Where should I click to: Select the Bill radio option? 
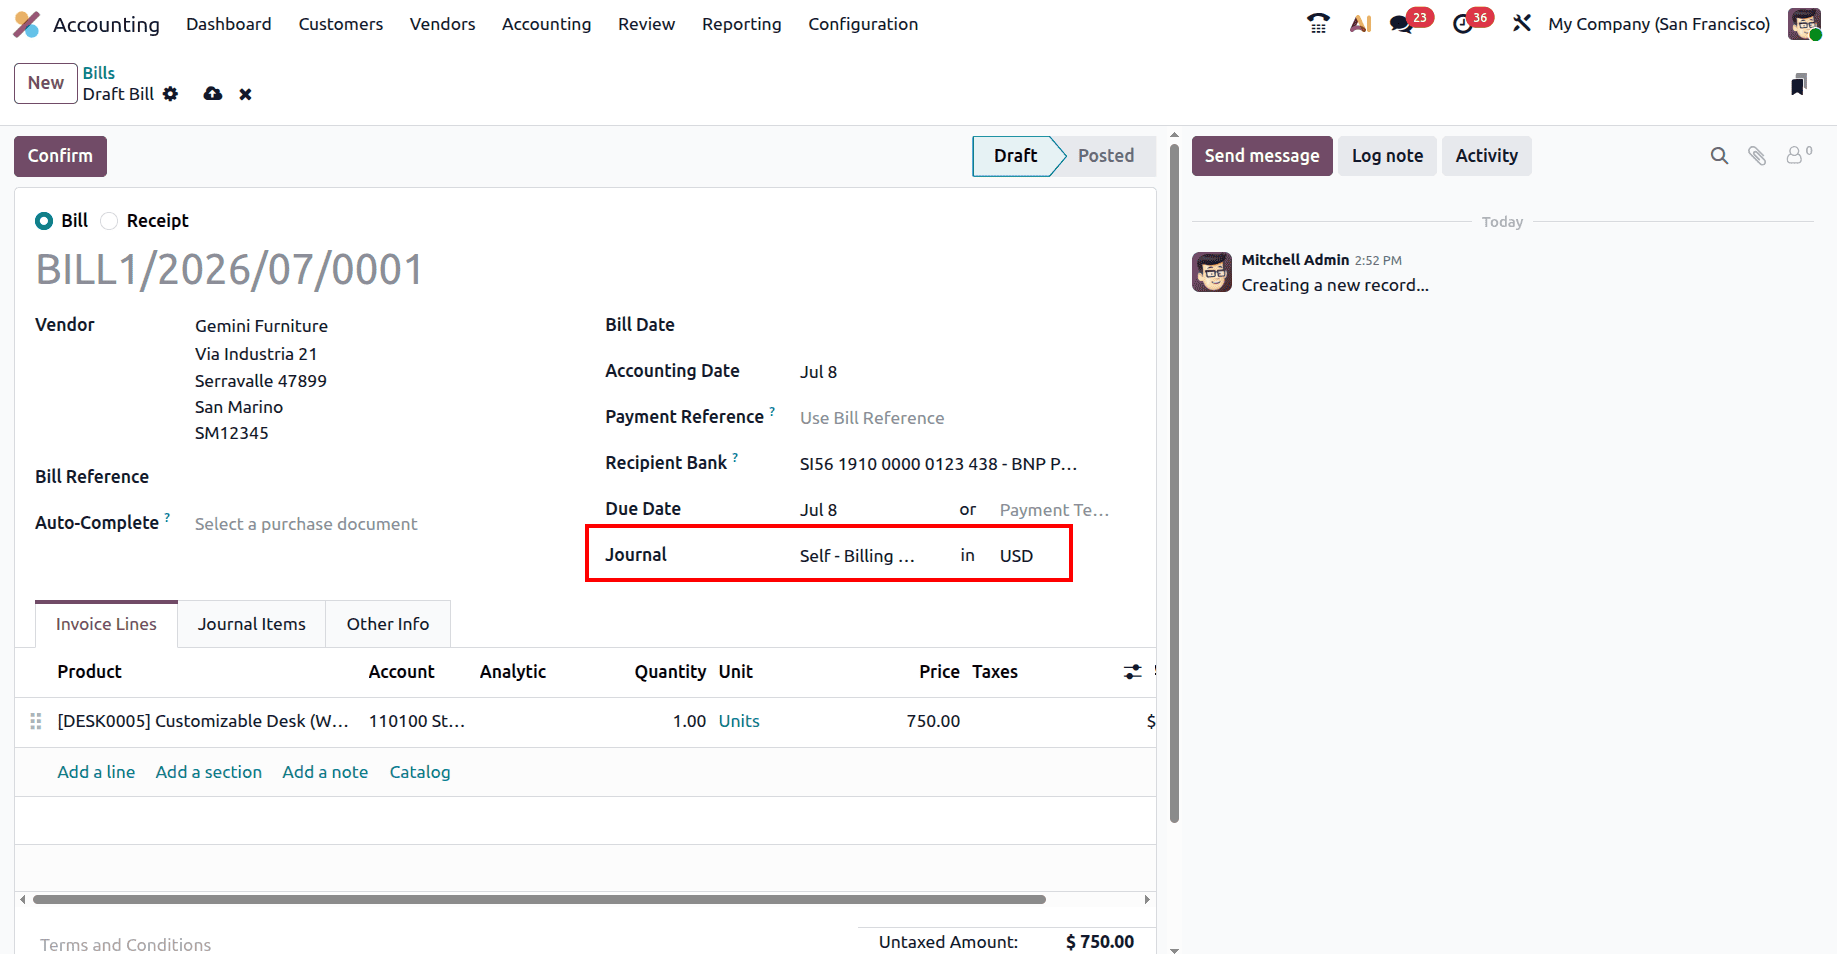(x=44, y=221)
